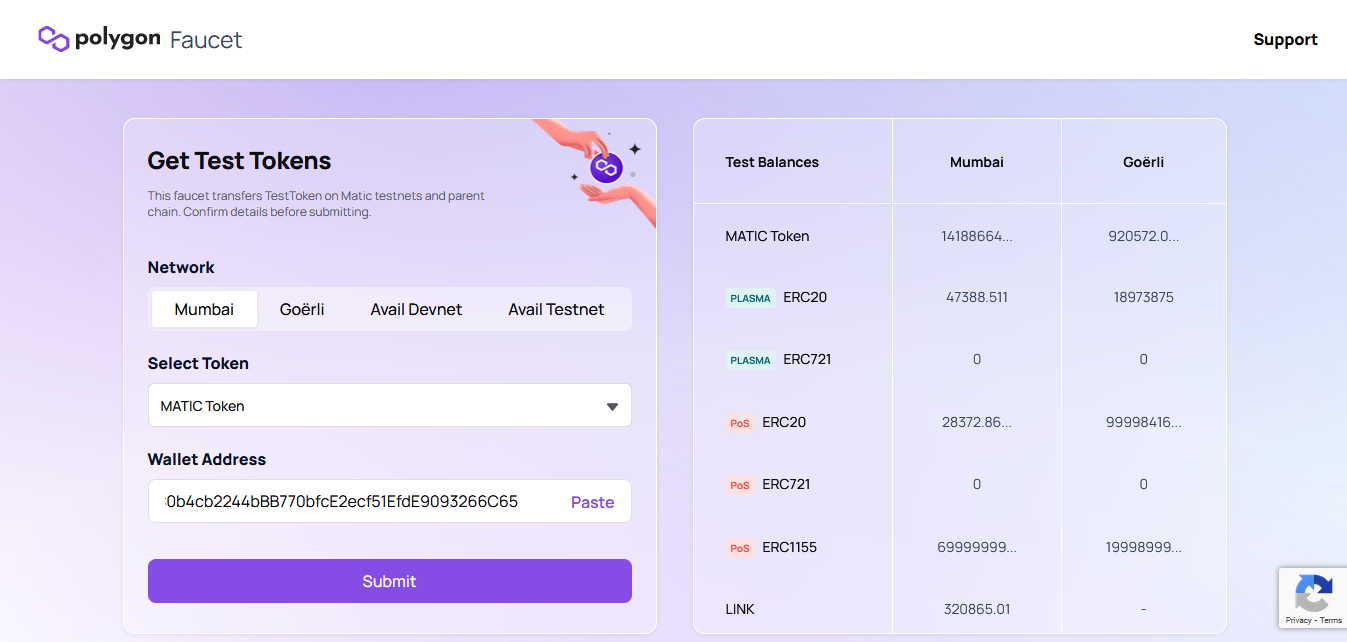This screenshot has width=1347, height=642.
Task: Click the PLASMA badge beside ERC20
Action: tap(750, 298)
